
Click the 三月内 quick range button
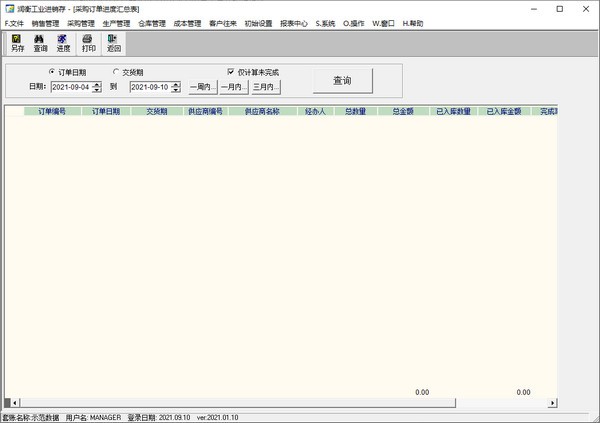click(265, 87)
